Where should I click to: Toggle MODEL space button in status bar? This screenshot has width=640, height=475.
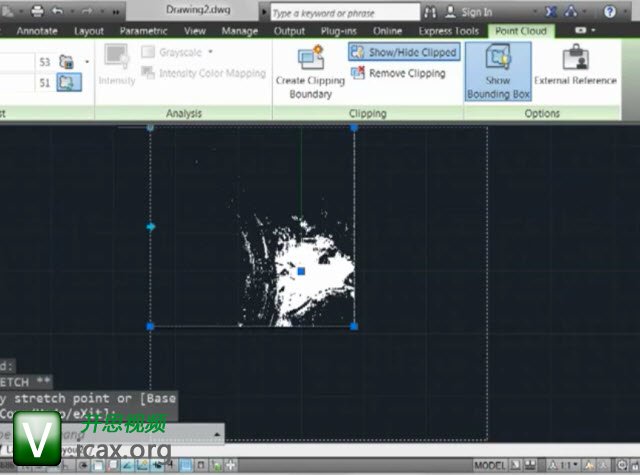490,466
